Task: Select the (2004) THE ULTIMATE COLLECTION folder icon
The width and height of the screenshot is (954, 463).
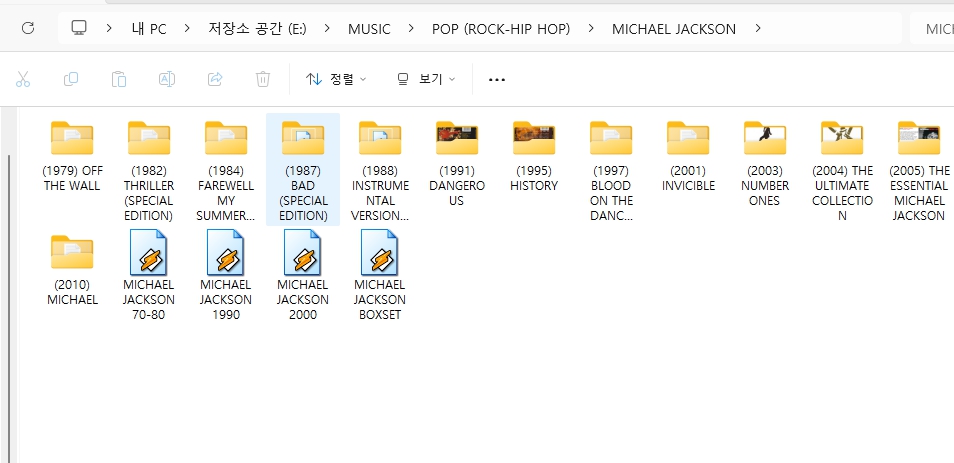Action: (842, 138)
